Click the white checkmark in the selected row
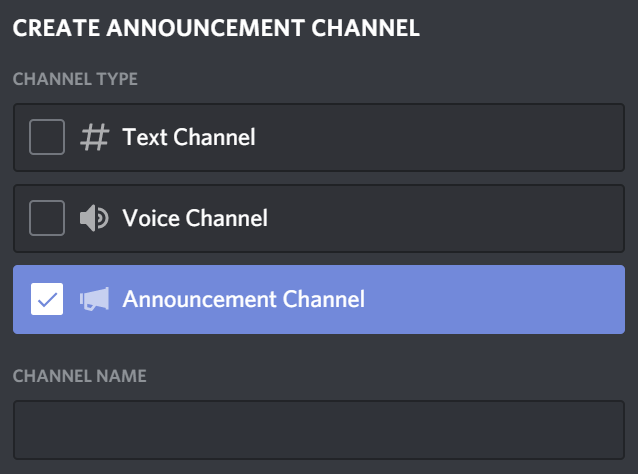The width and height of the screenshot is (638, 474). tap(47, 299)
